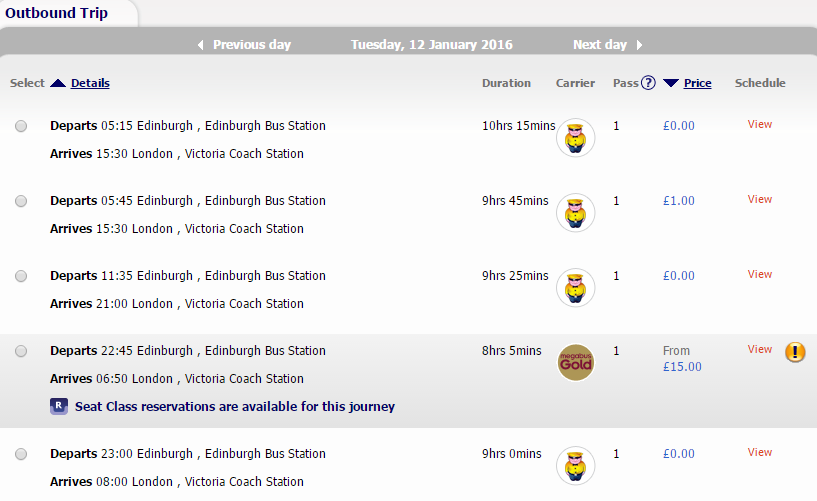This screenshot has width=817, height=501.
Task: View the schedule for the 23:00 departure
Action: 760,453
